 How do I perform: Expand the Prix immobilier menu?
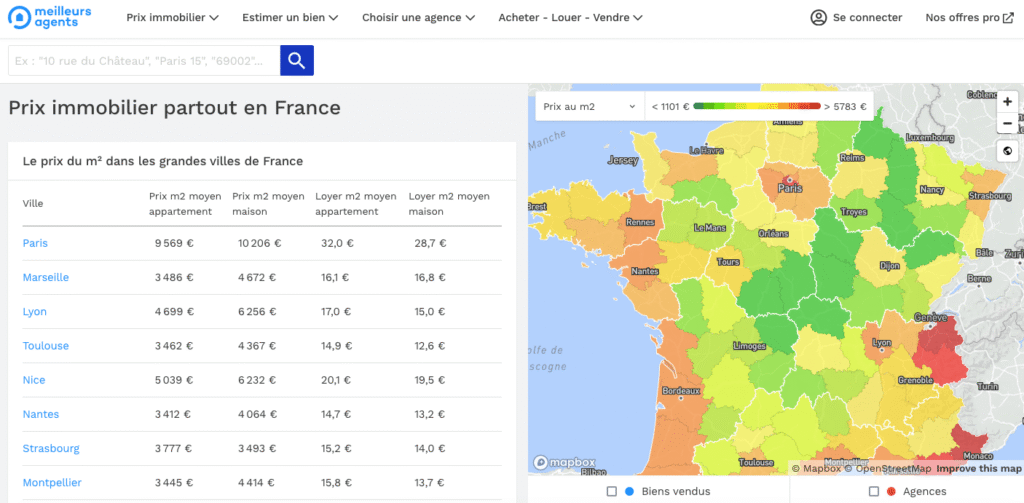click(x=172, y=18)
